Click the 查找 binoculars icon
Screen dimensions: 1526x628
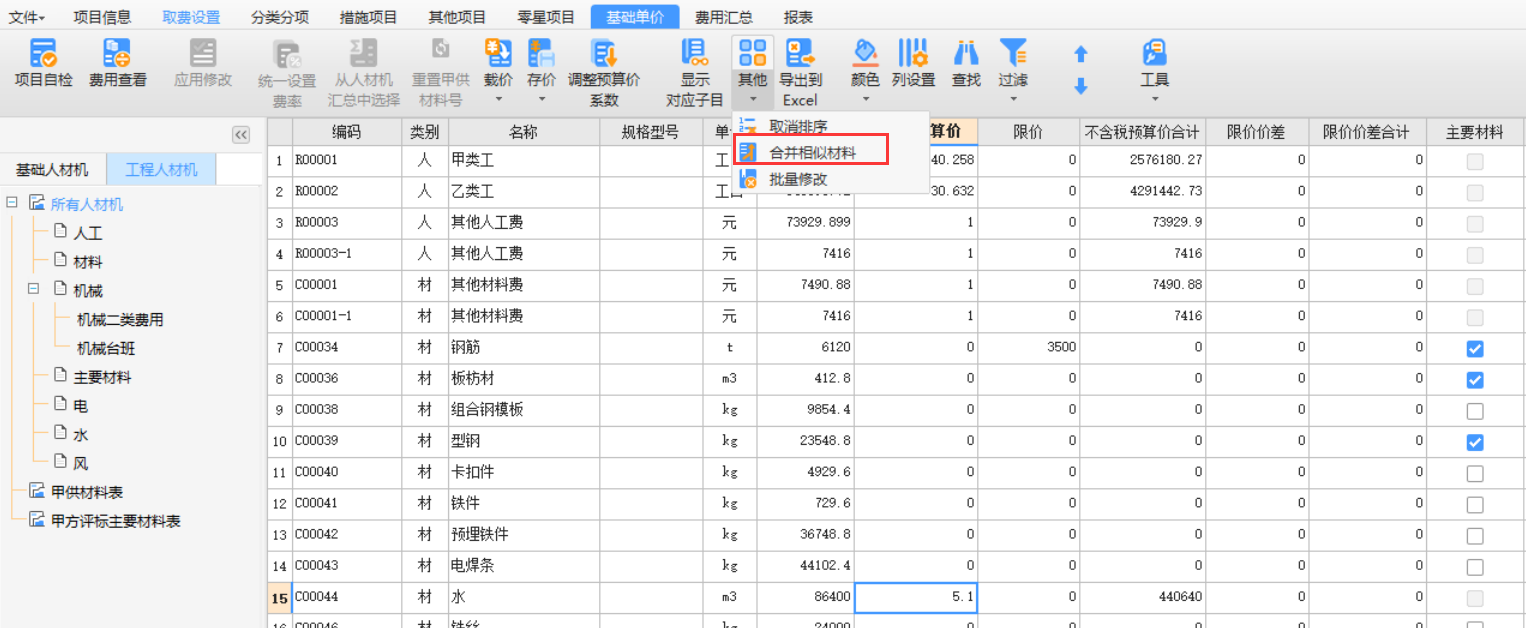(966, 54)
